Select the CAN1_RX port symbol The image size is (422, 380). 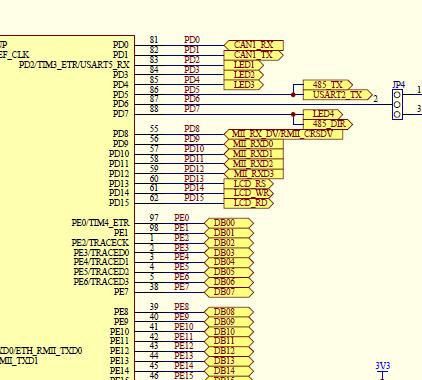pyautogui.click(x=254, y=45)
